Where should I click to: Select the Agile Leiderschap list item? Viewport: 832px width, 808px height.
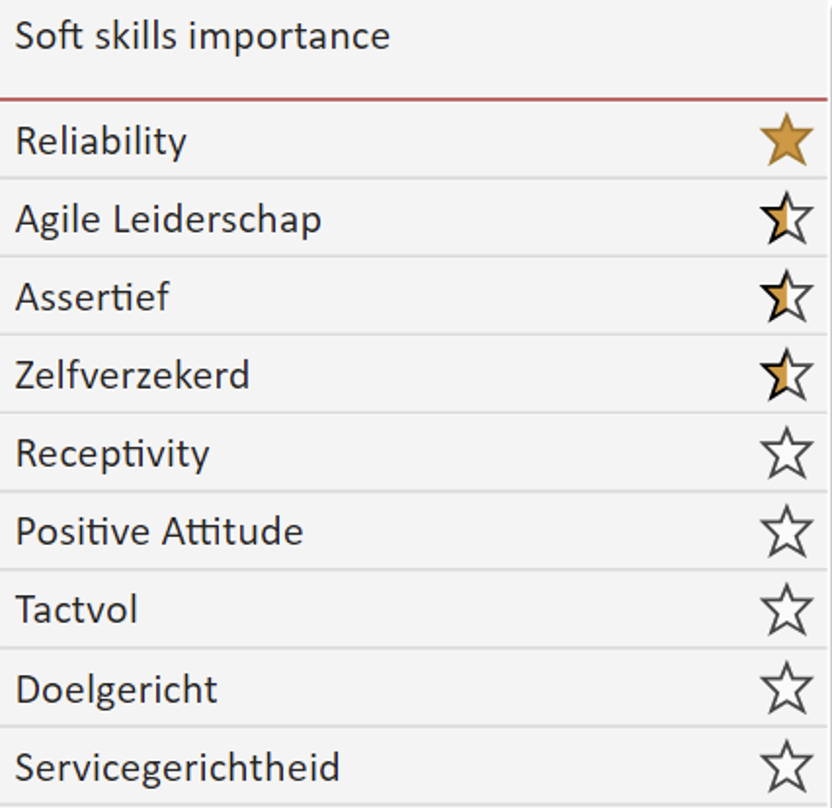point(168,220)
